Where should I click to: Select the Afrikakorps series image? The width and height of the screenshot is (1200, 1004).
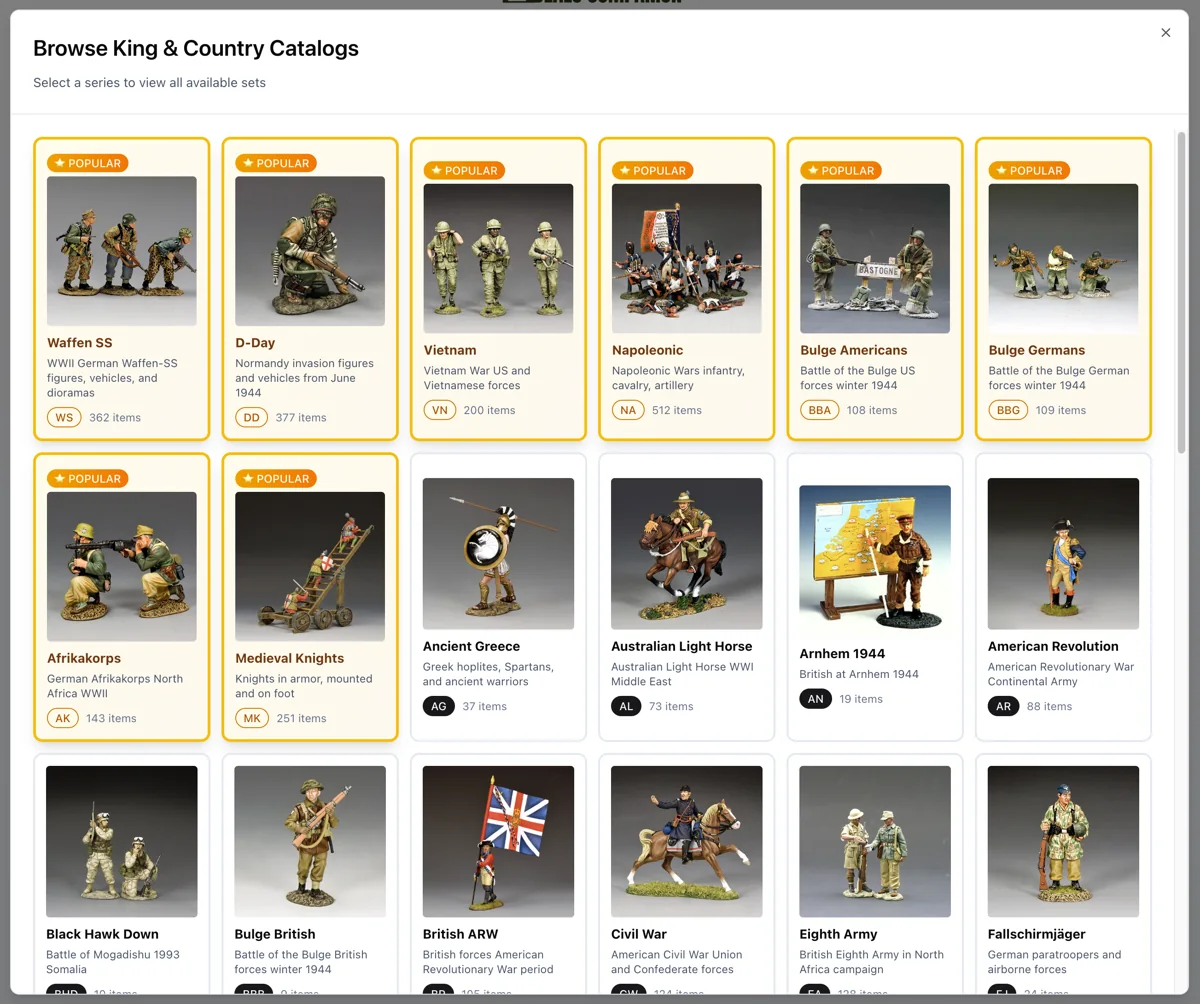coord(122,566)
